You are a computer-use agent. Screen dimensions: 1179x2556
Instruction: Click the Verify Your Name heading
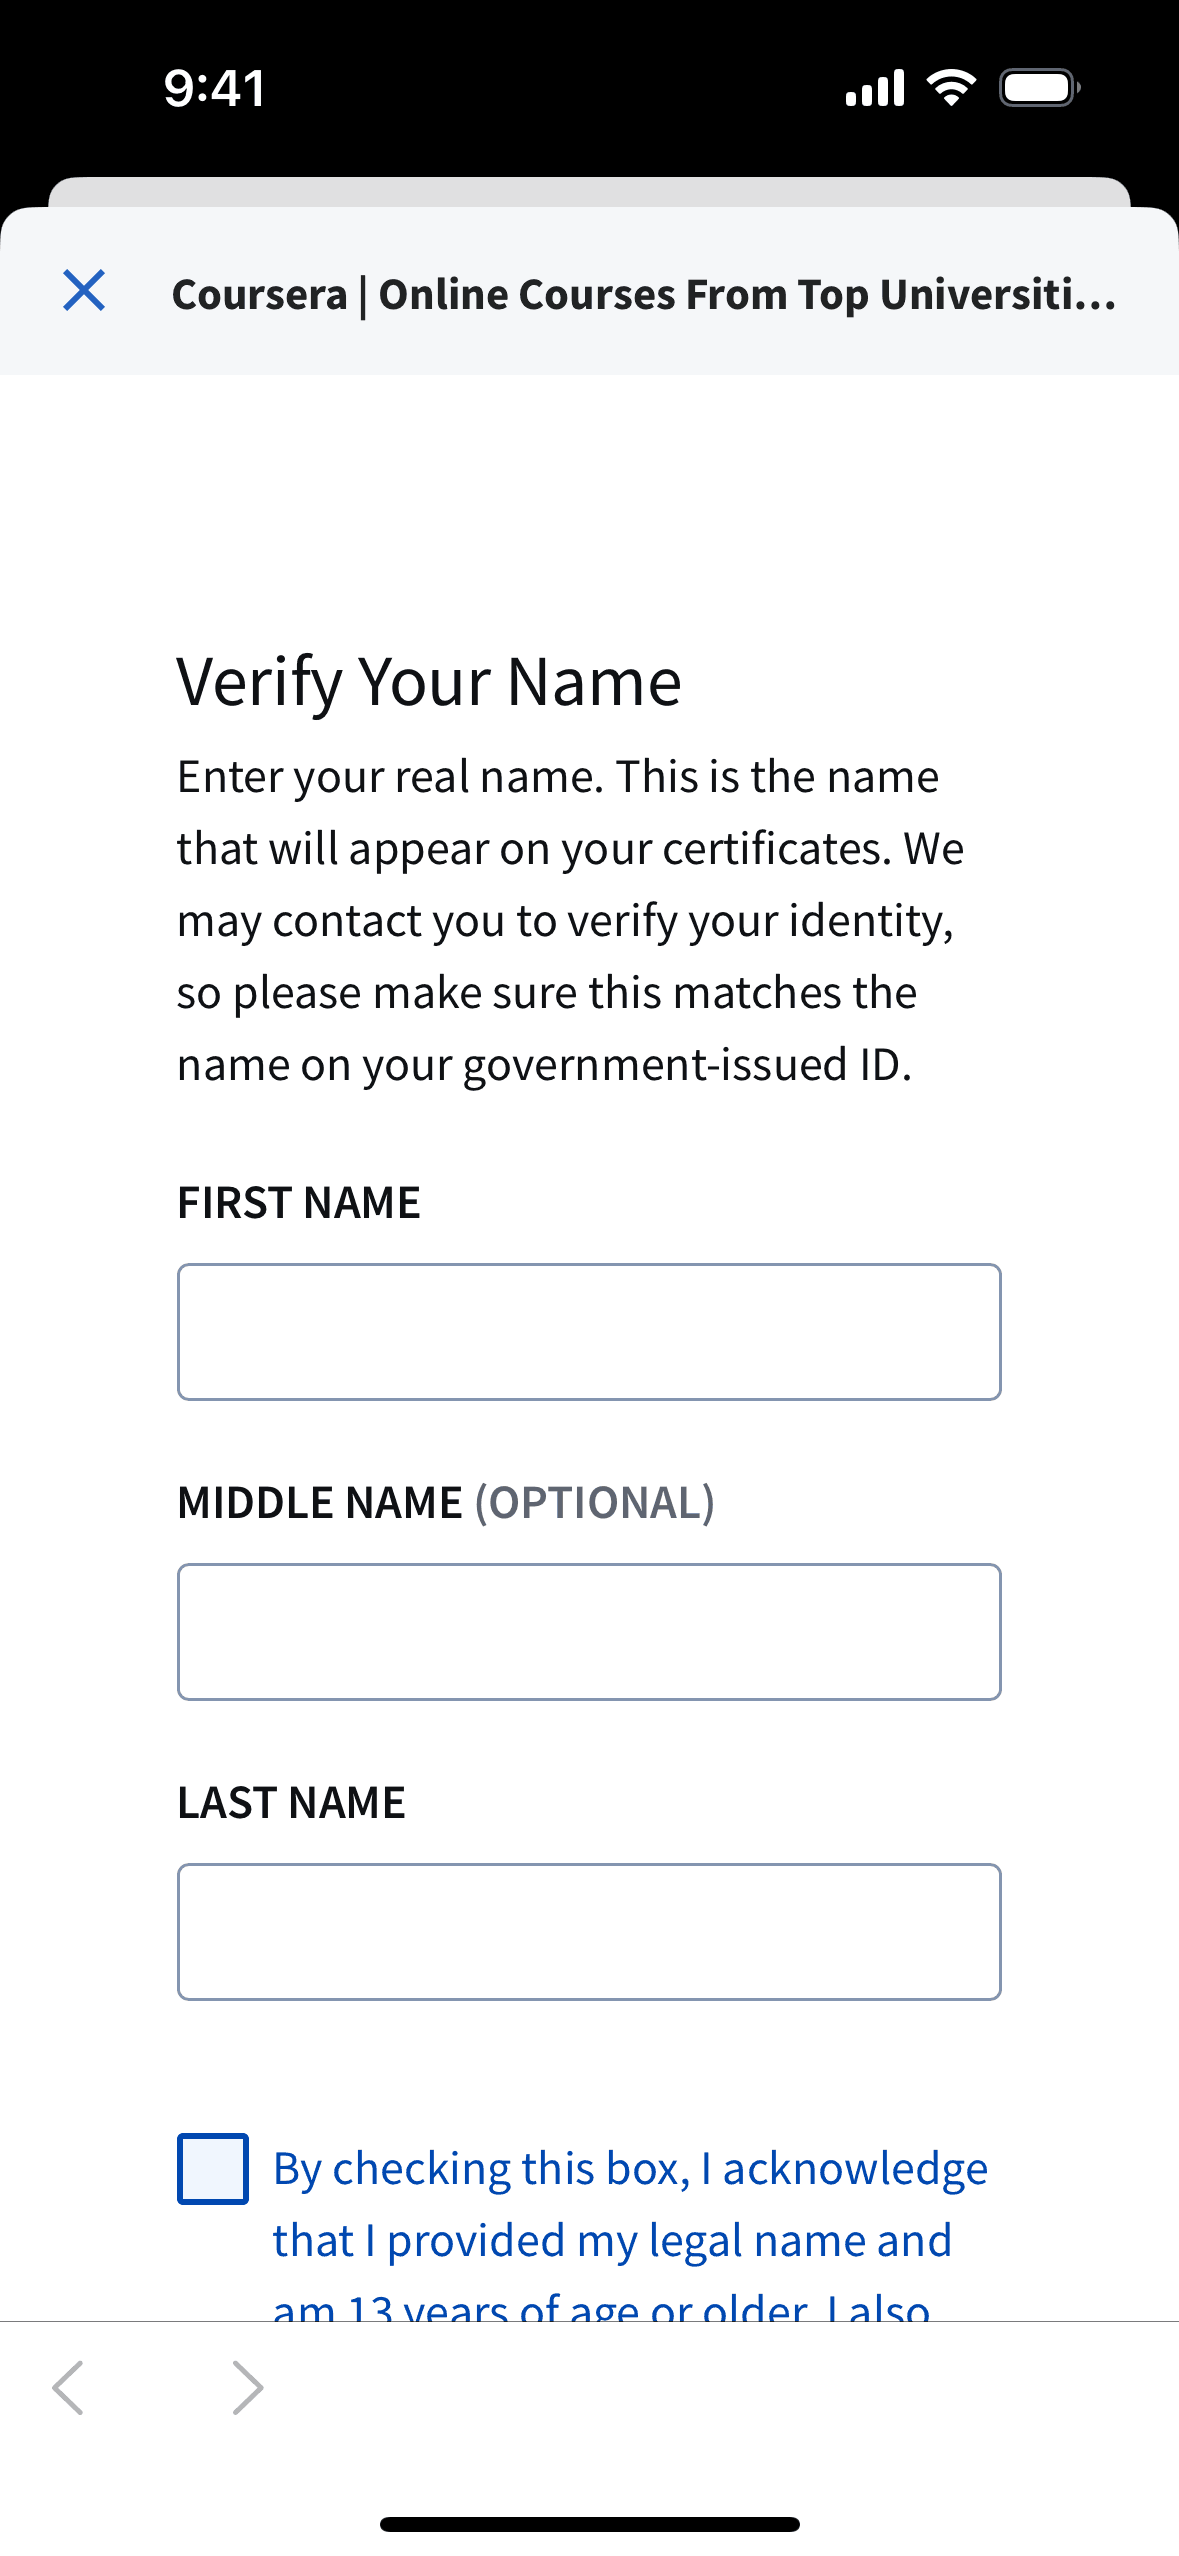[429, 683]
